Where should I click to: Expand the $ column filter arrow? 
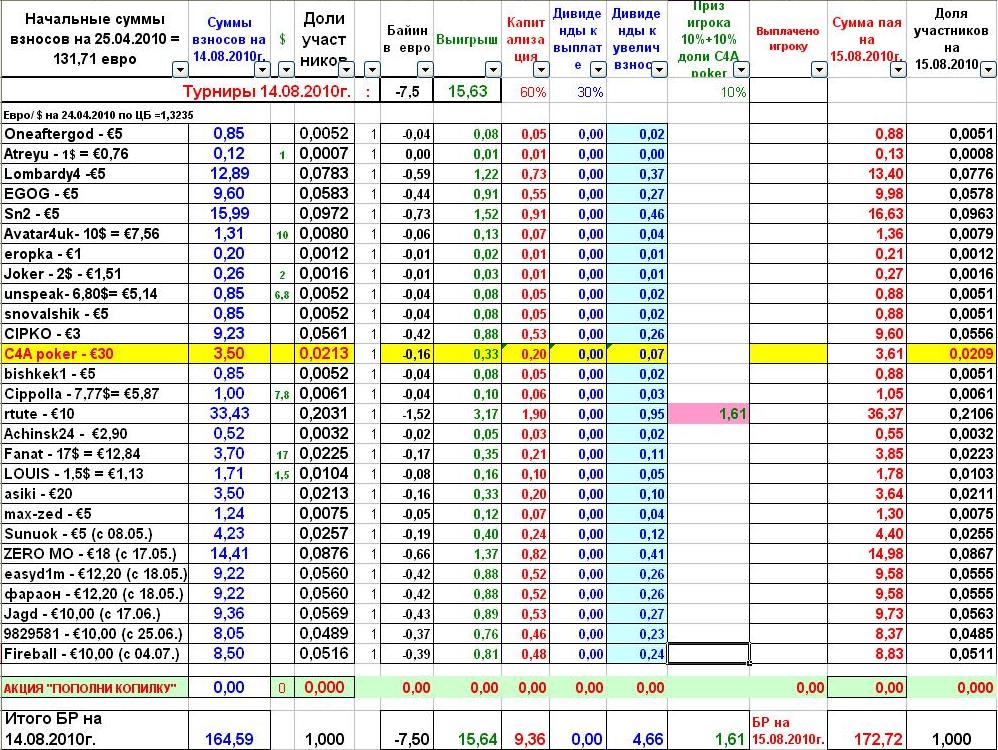pyautogui.click(x=286, y=69)
